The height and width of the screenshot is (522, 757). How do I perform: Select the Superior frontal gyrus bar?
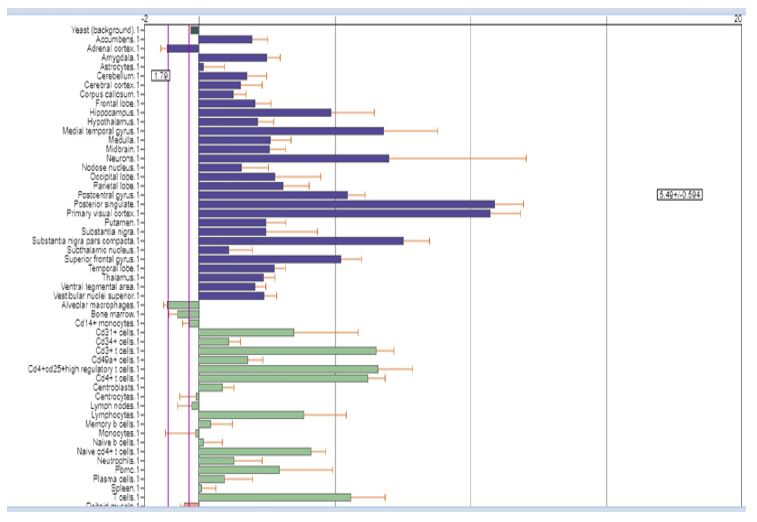269,259
